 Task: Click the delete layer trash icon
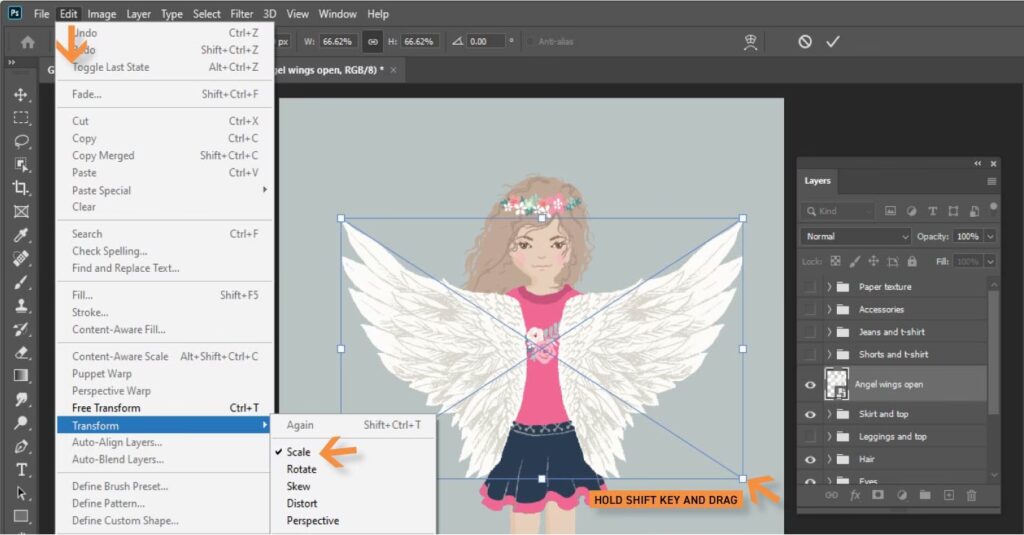click(970, 495)
